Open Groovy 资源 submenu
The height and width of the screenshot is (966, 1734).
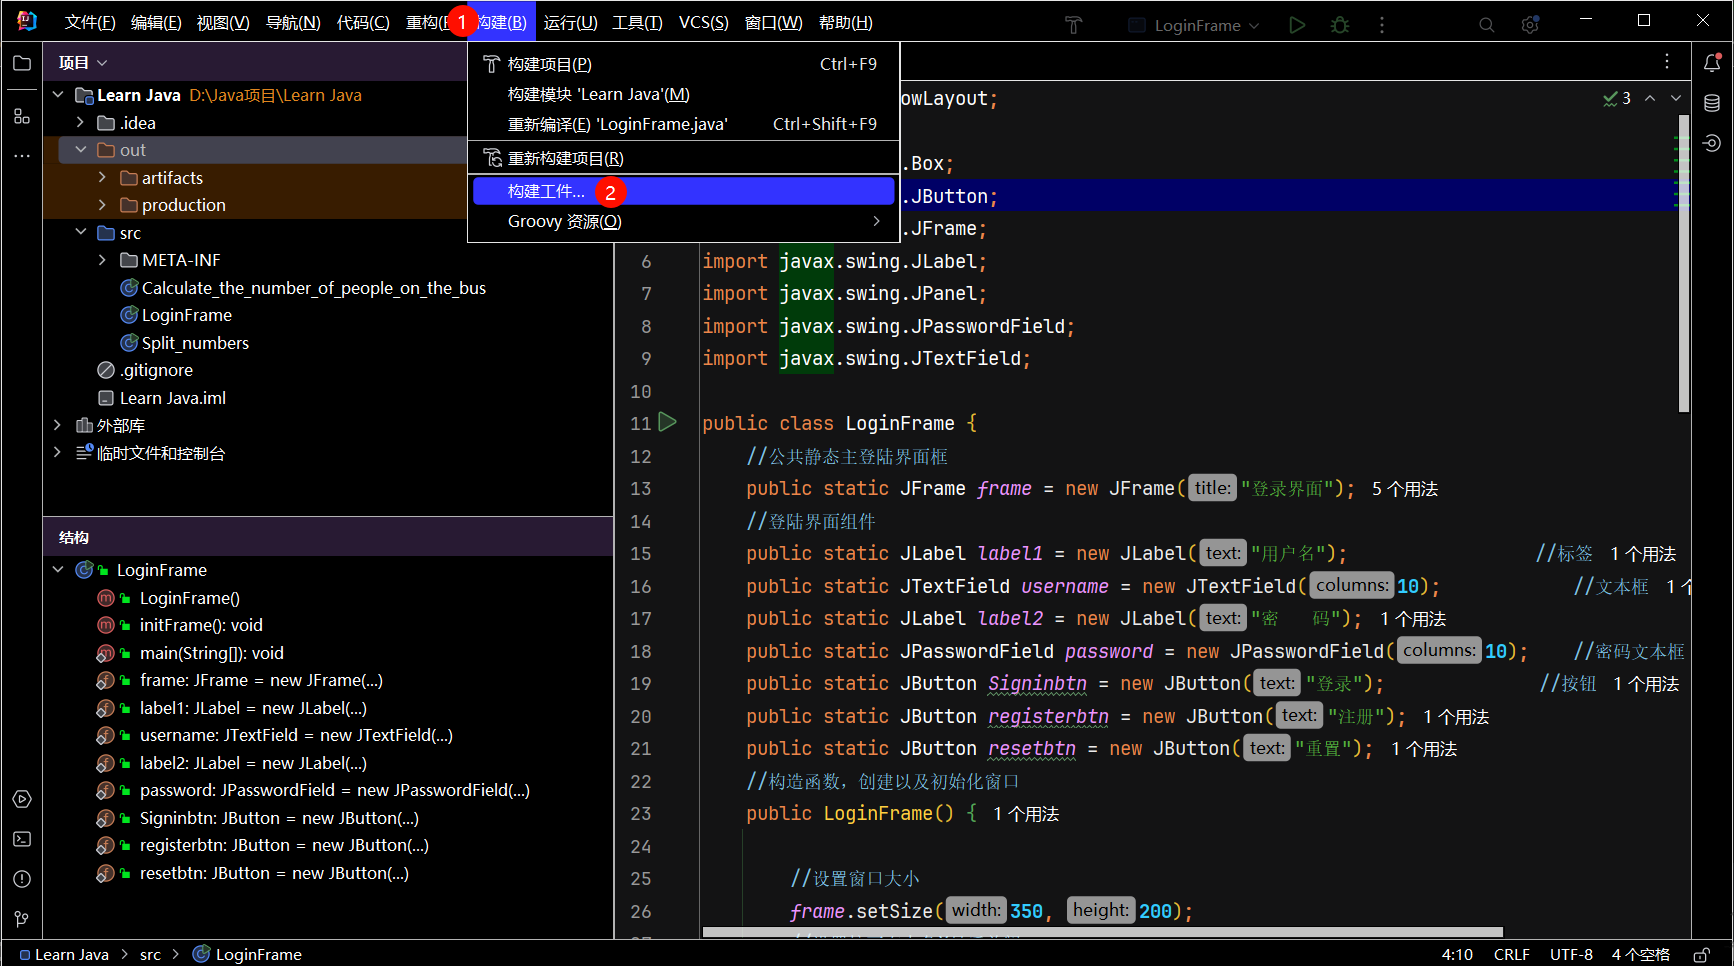pyautogui.click(x=684, y=221)
